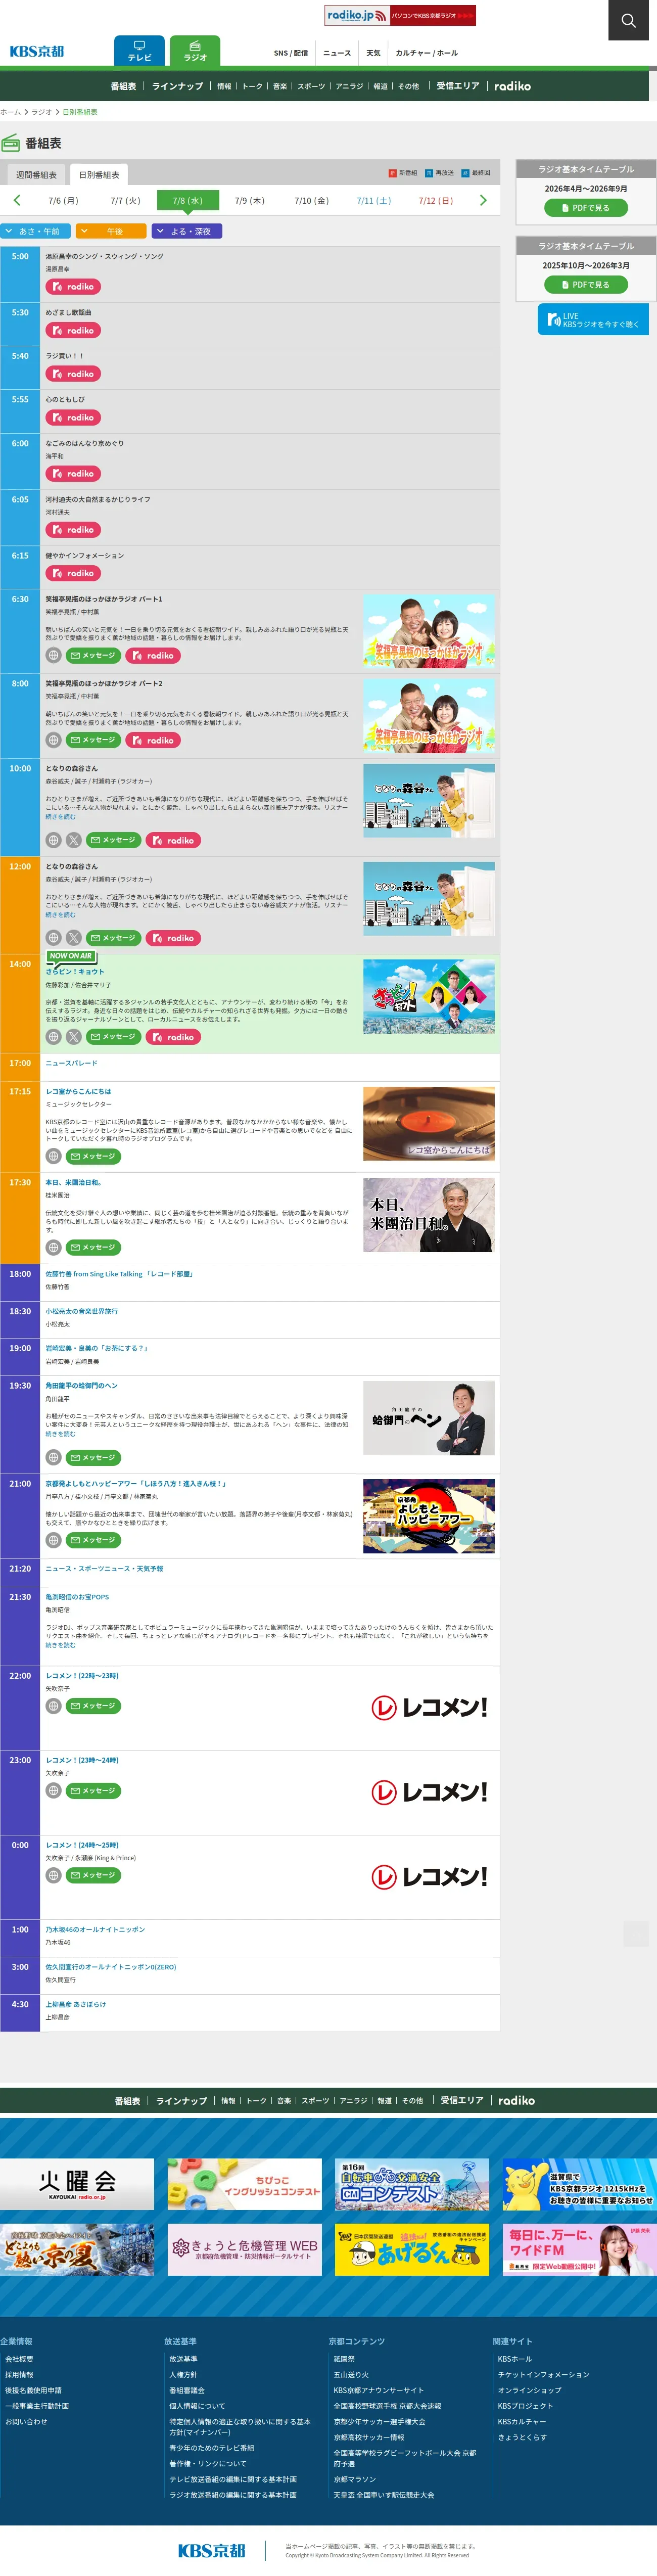
Task: Open globe icon for 12:00 となりの森谷さん
Action: click(54, 938)
